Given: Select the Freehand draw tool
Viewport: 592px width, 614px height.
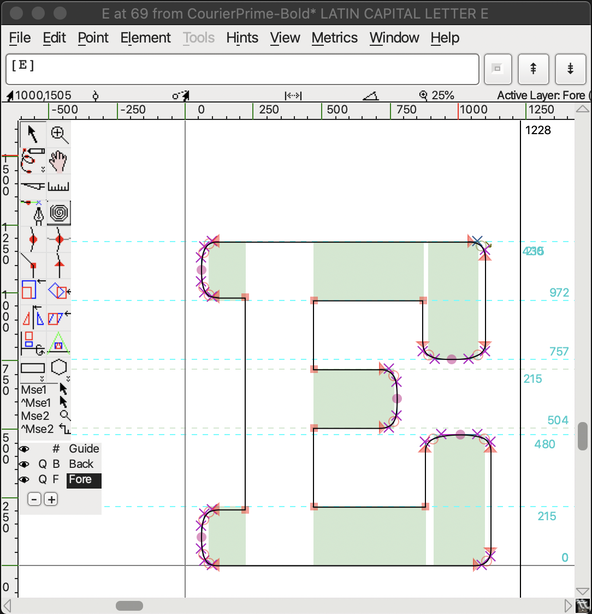Looking at the screenshot, I should tap(33, 161).
